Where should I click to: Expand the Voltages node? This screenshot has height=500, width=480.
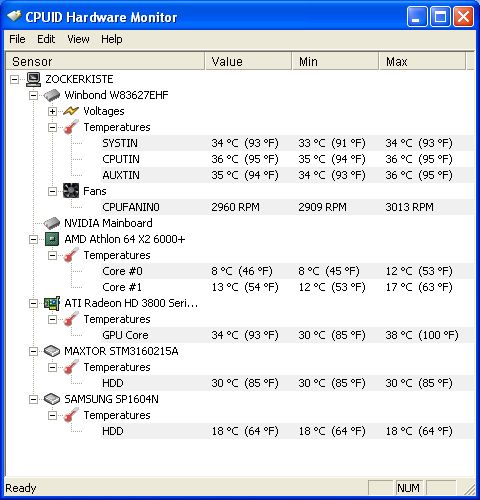point(52,111)
